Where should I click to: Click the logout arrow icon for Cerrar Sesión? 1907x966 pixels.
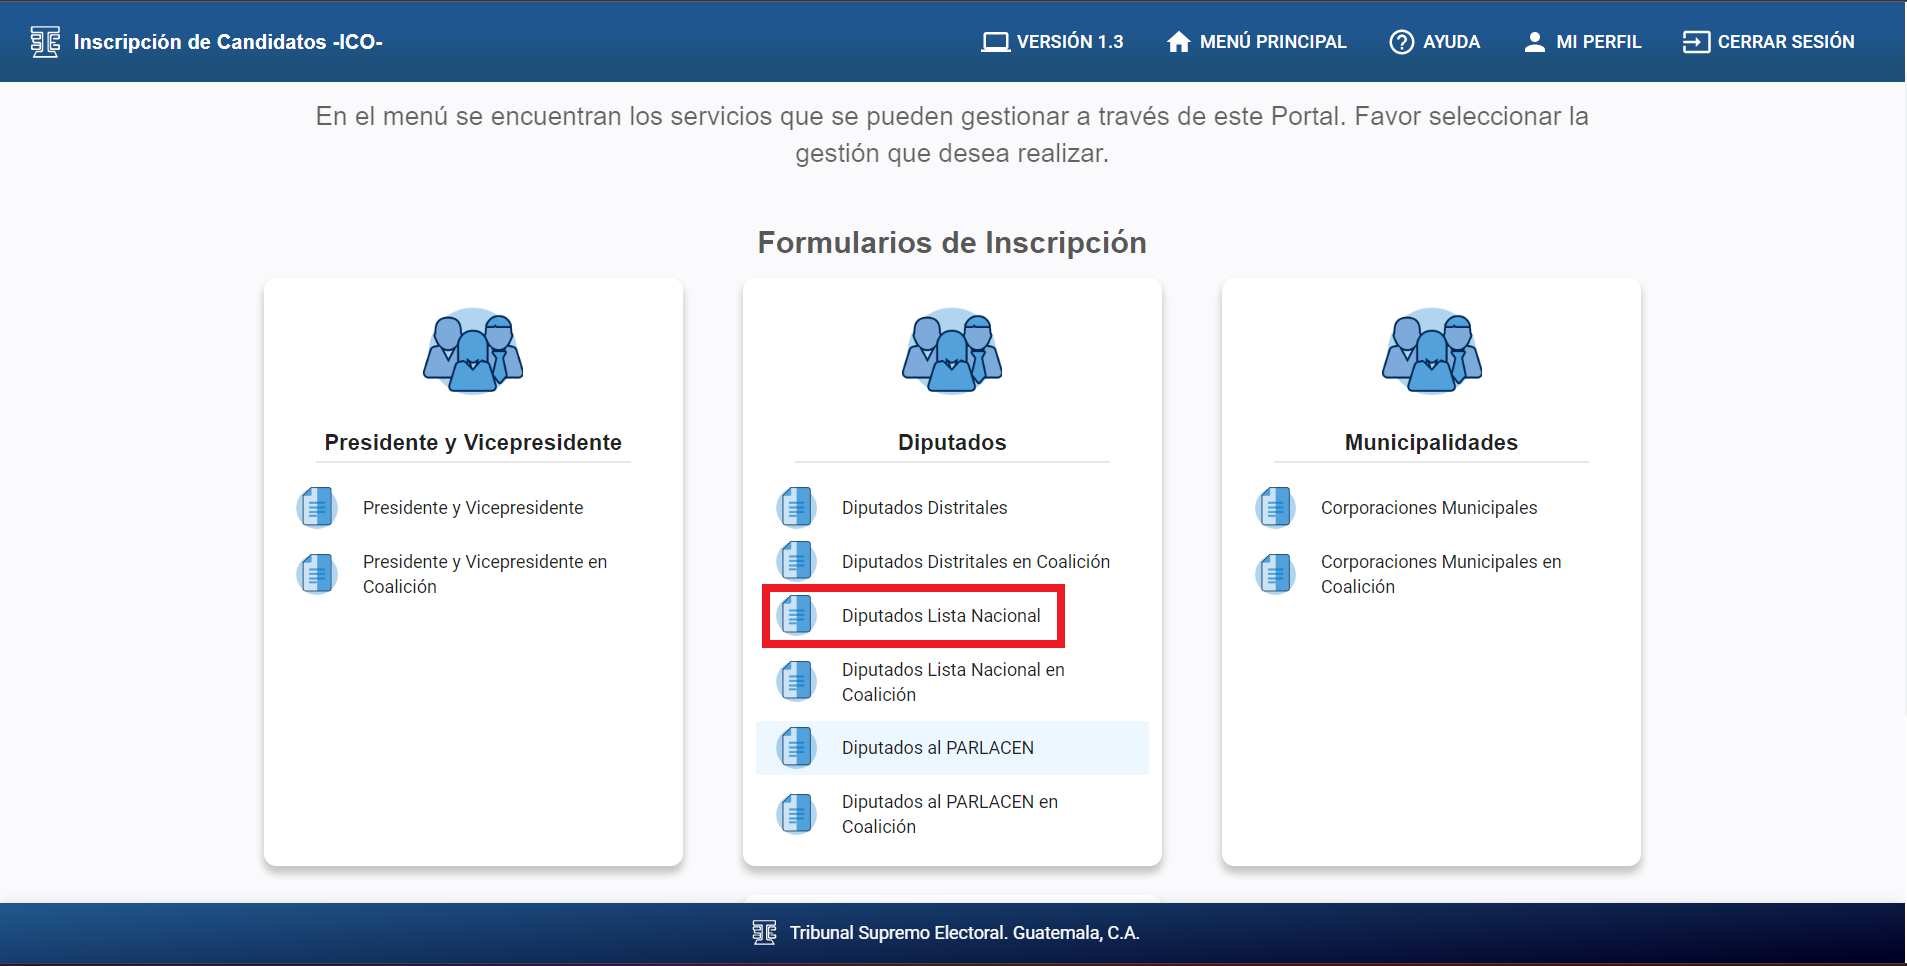tap(1696, 42)
